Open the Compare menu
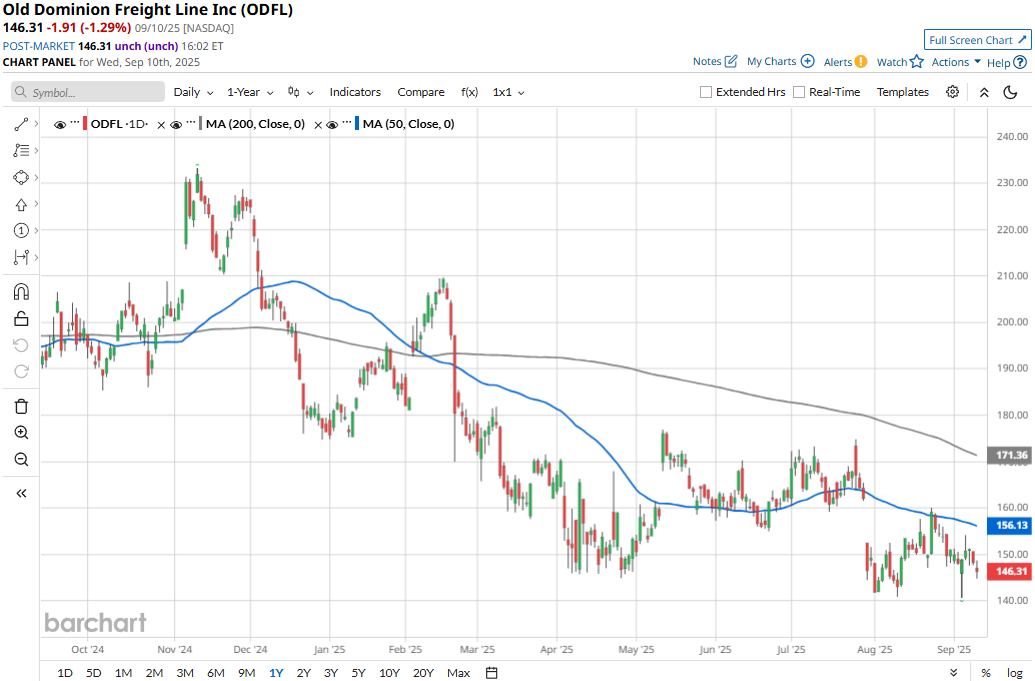 click(420, 92)
